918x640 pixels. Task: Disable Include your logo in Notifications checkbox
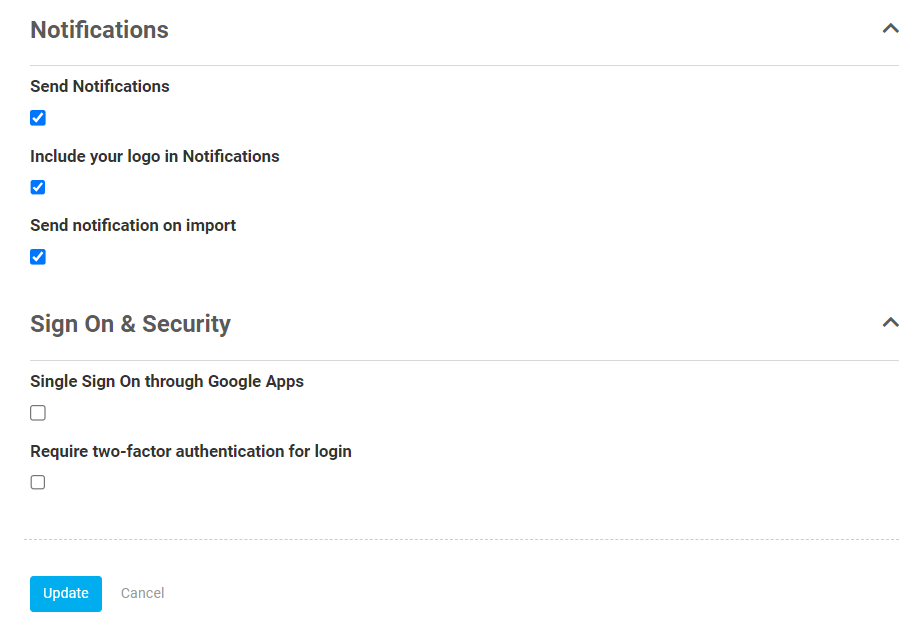pos(38,187)
